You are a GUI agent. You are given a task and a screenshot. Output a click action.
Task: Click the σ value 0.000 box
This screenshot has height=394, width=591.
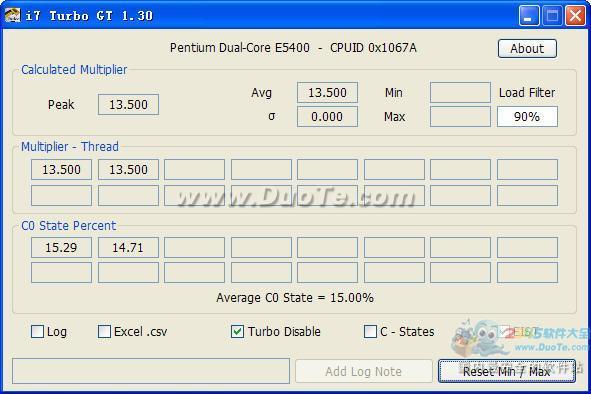(327, 117)
